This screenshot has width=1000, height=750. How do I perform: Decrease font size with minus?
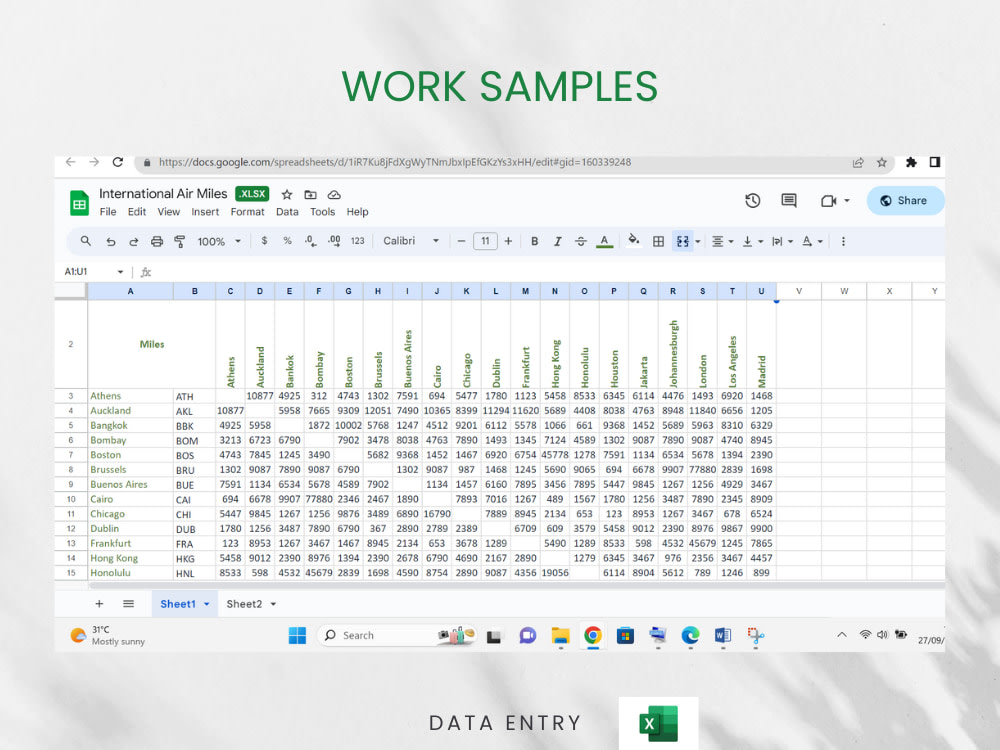[x=461, y=241]
